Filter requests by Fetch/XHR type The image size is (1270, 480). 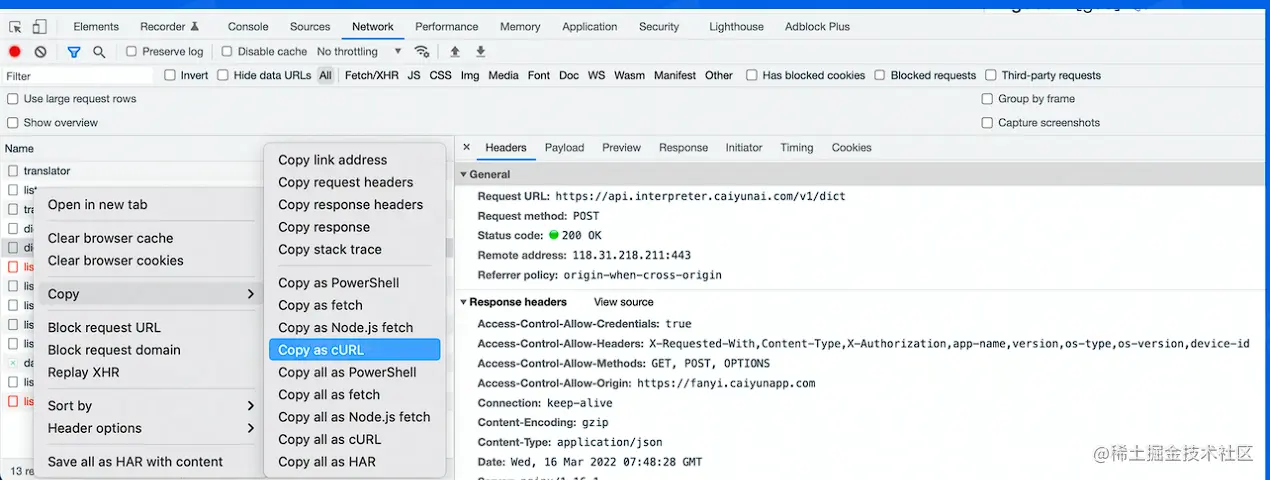(371, 75)
